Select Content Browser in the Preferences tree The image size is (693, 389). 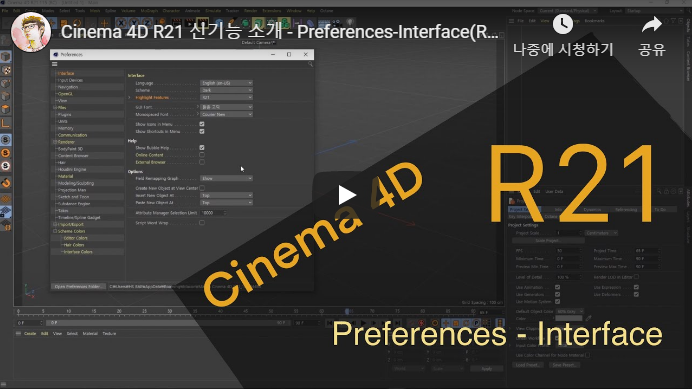point(73,156)
